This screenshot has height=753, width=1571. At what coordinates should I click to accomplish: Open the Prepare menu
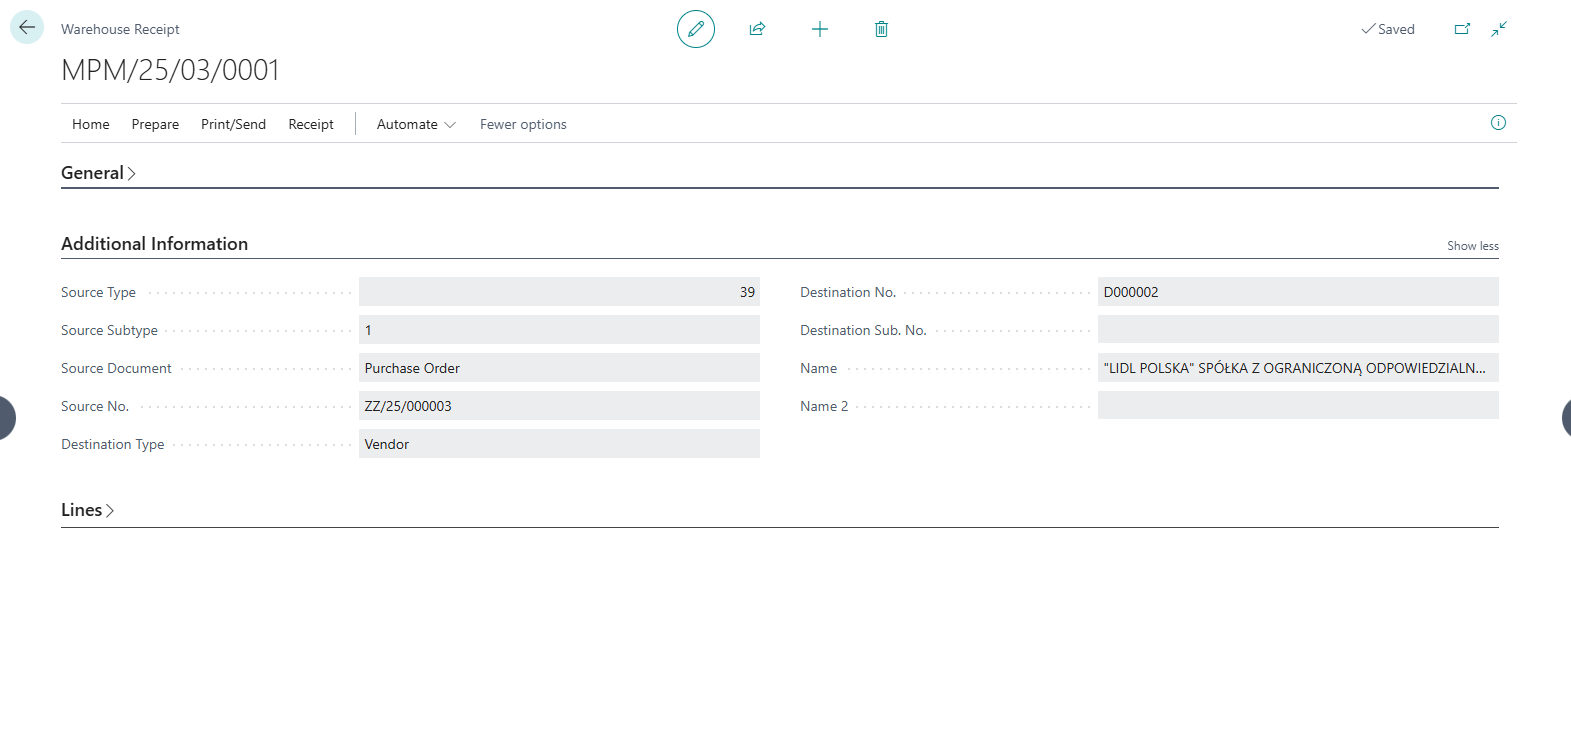155,124
